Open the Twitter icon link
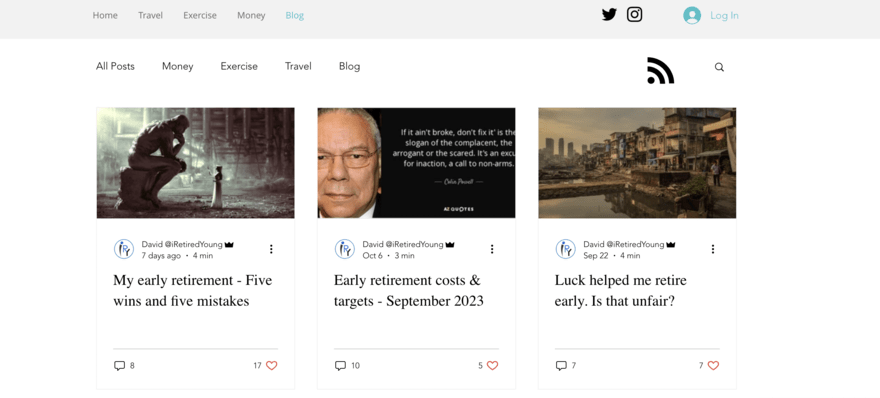The width and height of the screenshot is (880, 398). coord(609,15)
